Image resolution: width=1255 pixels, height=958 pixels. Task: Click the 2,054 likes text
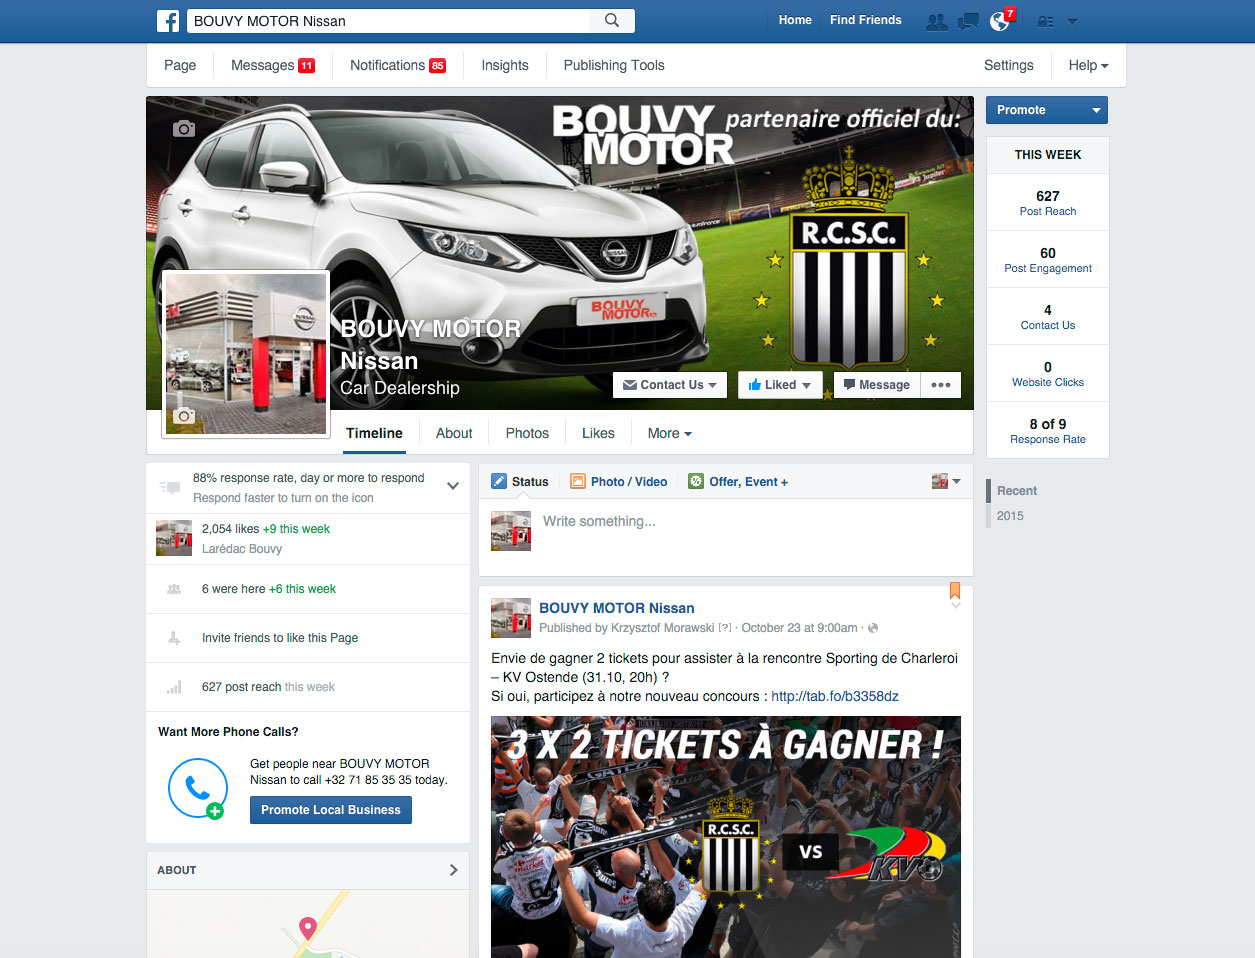pyautogui.click(x=230, y=529)
